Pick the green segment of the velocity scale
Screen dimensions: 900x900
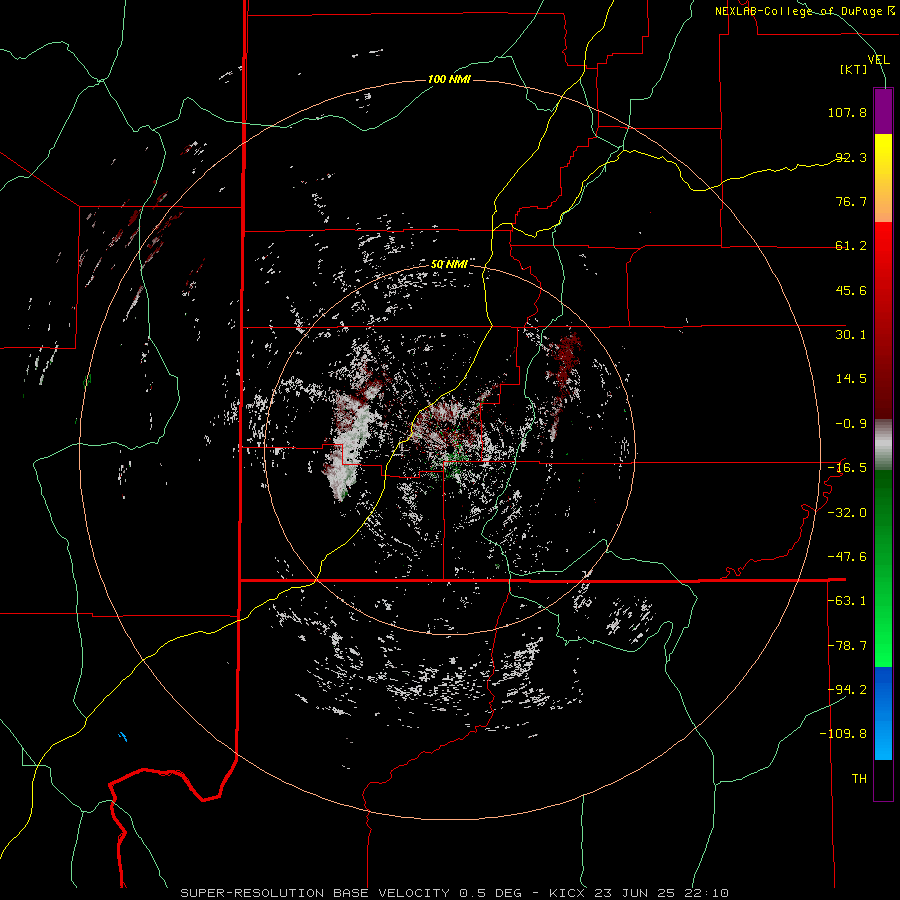tap(883, 568)
